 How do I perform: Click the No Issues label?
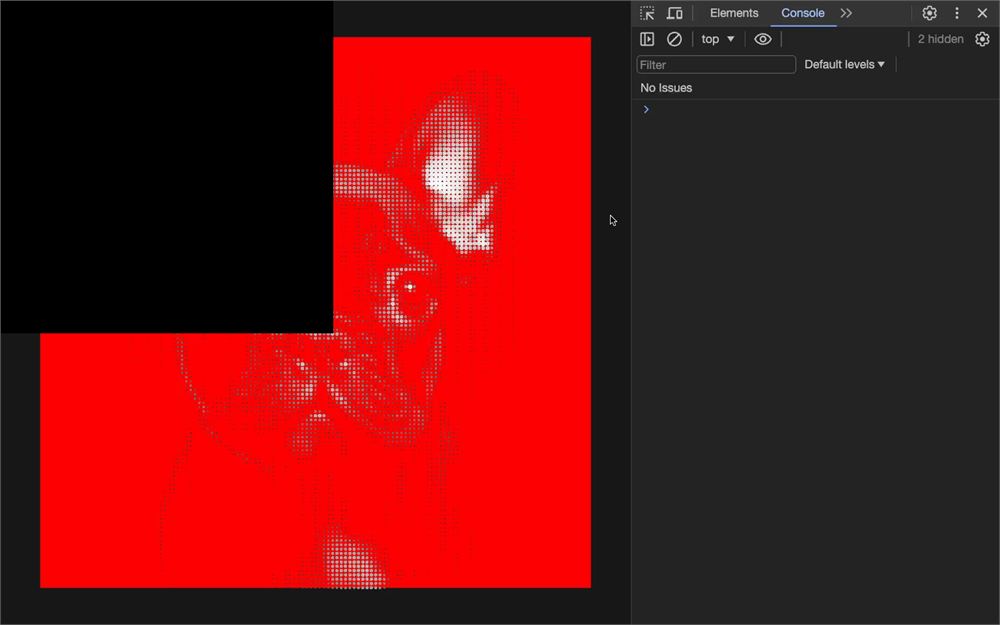point(666,88)
